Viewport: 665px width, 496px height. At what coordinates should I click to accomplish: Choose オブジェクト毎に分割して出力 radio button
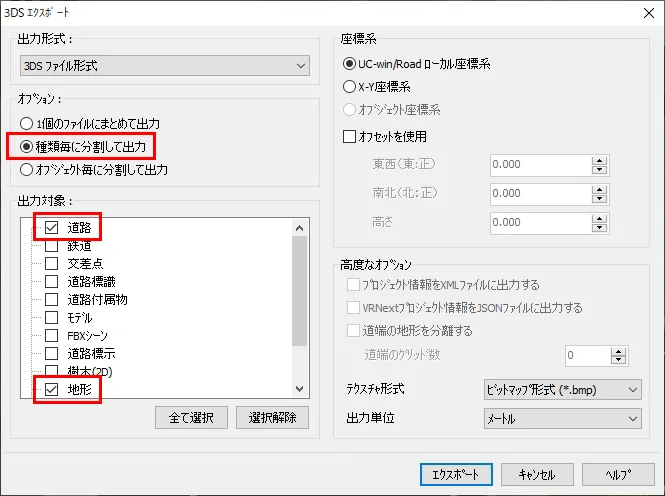27,170
